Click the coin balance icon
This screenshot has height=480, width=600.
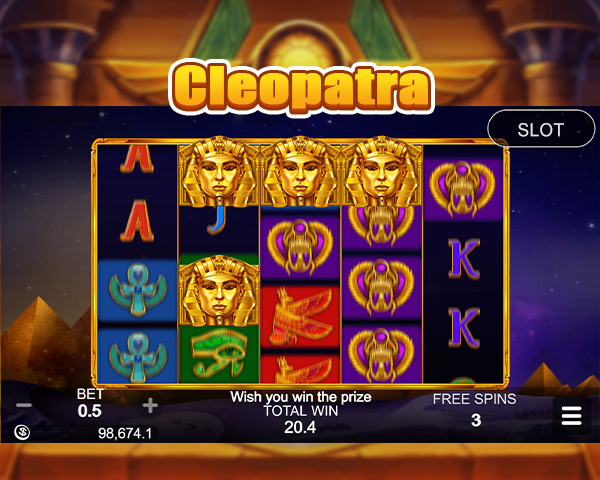22,433
